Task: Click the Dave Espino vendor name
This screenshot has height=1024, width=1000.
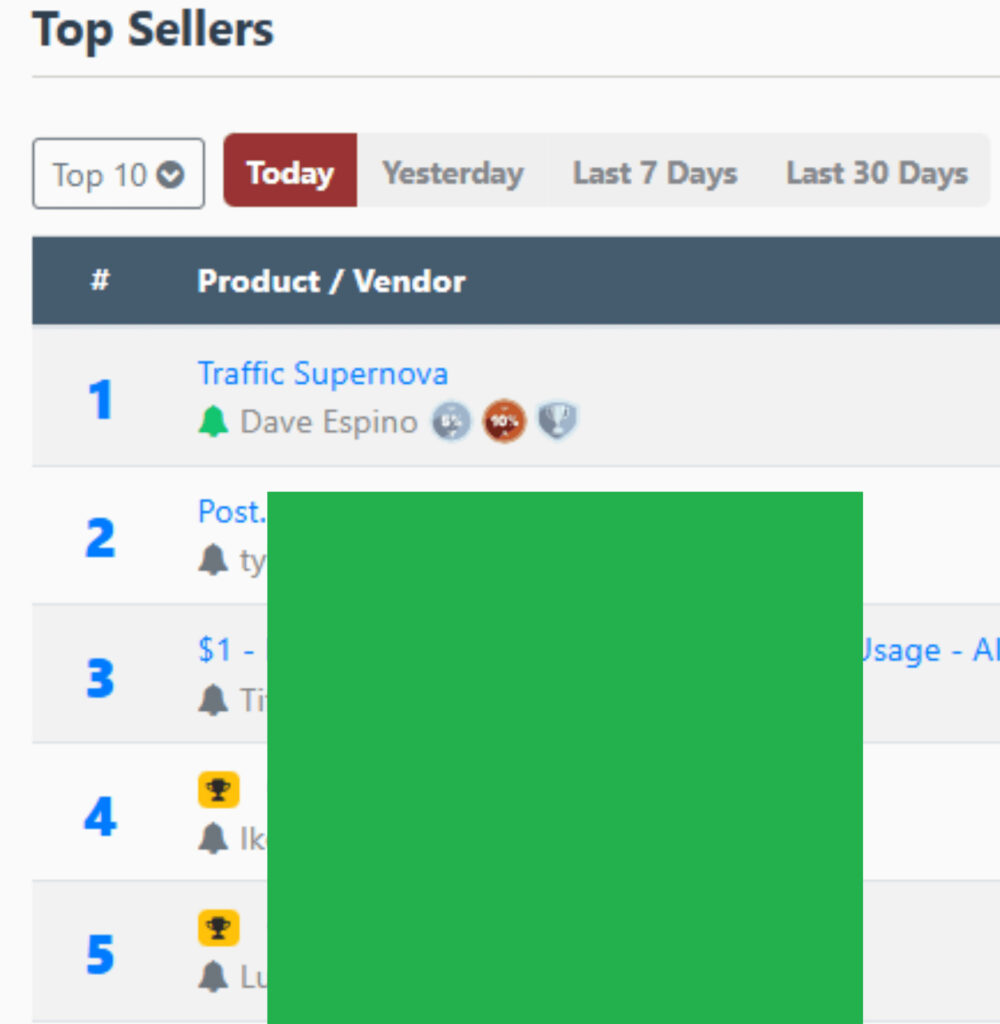Action: pos(329,422)
